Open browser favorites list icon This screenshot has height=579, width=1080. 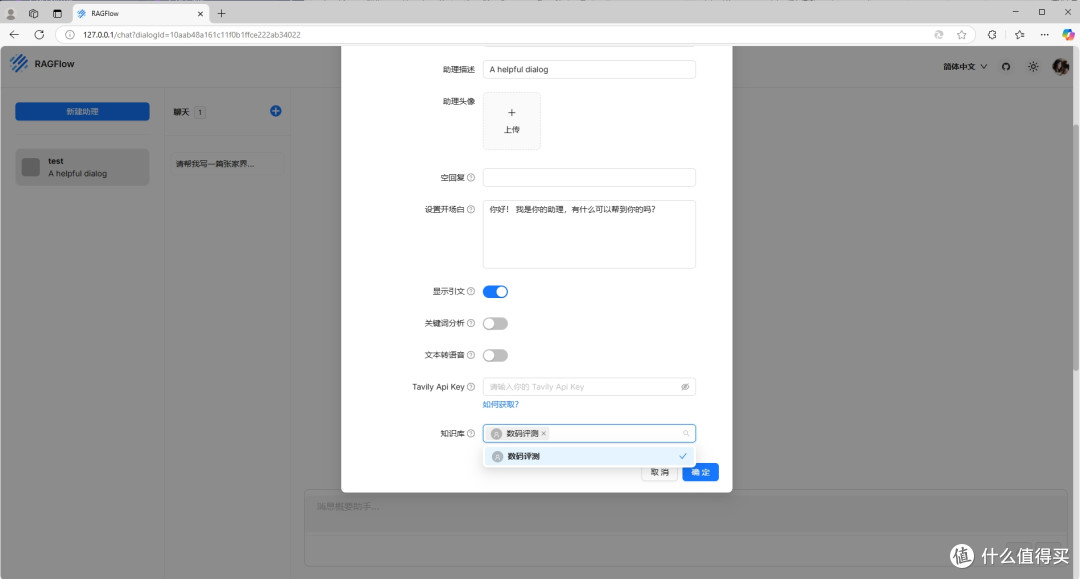pyautogui.click(x=1019, y=34)
